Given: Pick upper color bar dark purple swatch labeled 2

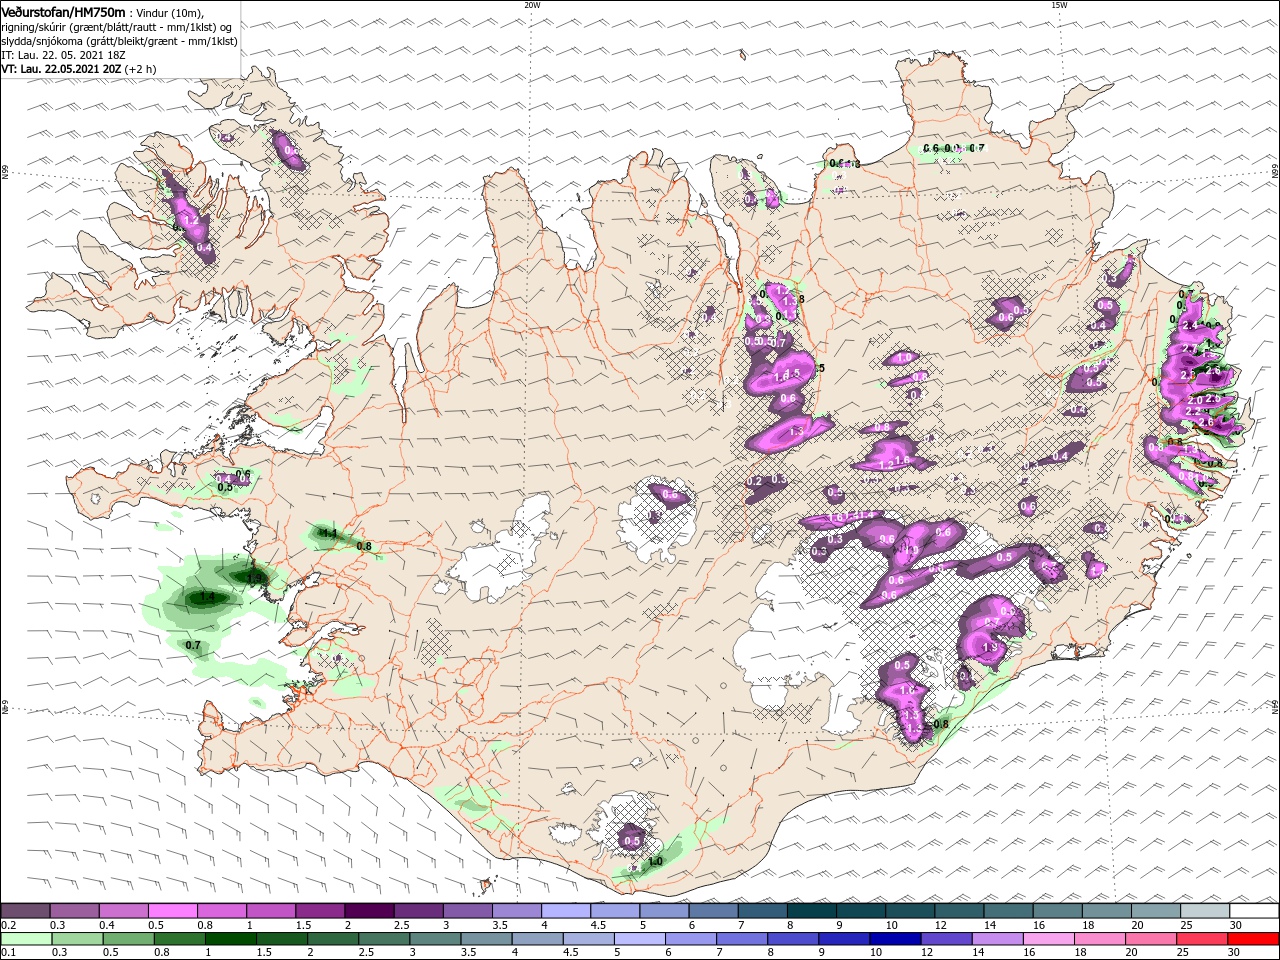Looking at the screenshot, I should 370,911.
